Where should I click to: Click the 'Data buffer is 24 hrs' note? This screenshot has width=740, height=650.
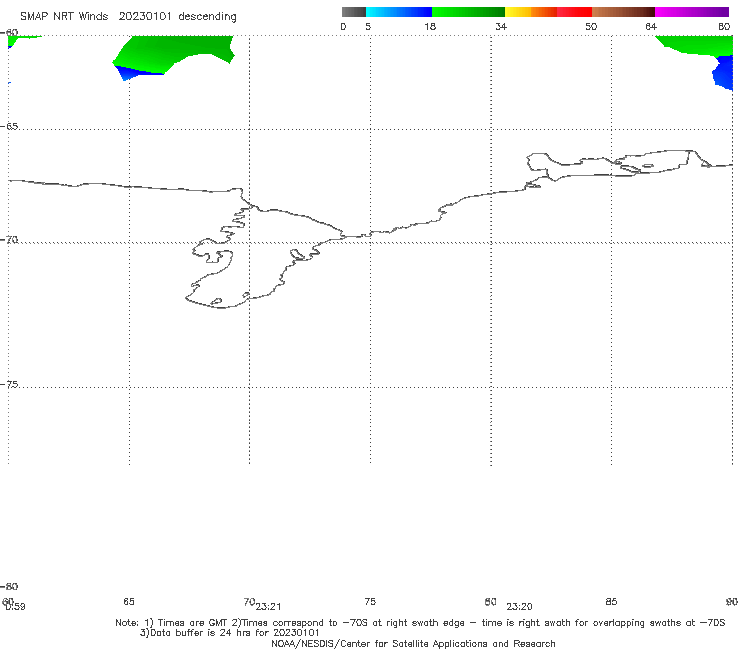[x=229, y=633]
